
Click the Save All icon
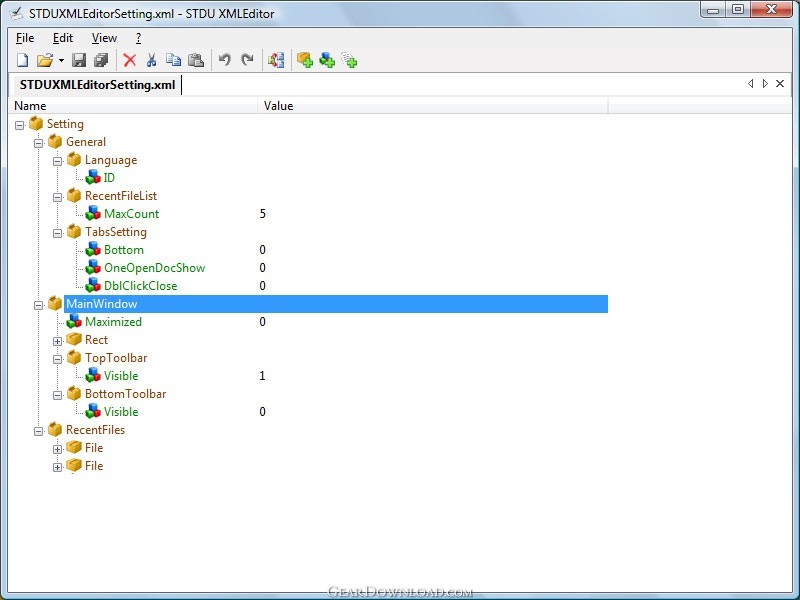tap(101, 60)
